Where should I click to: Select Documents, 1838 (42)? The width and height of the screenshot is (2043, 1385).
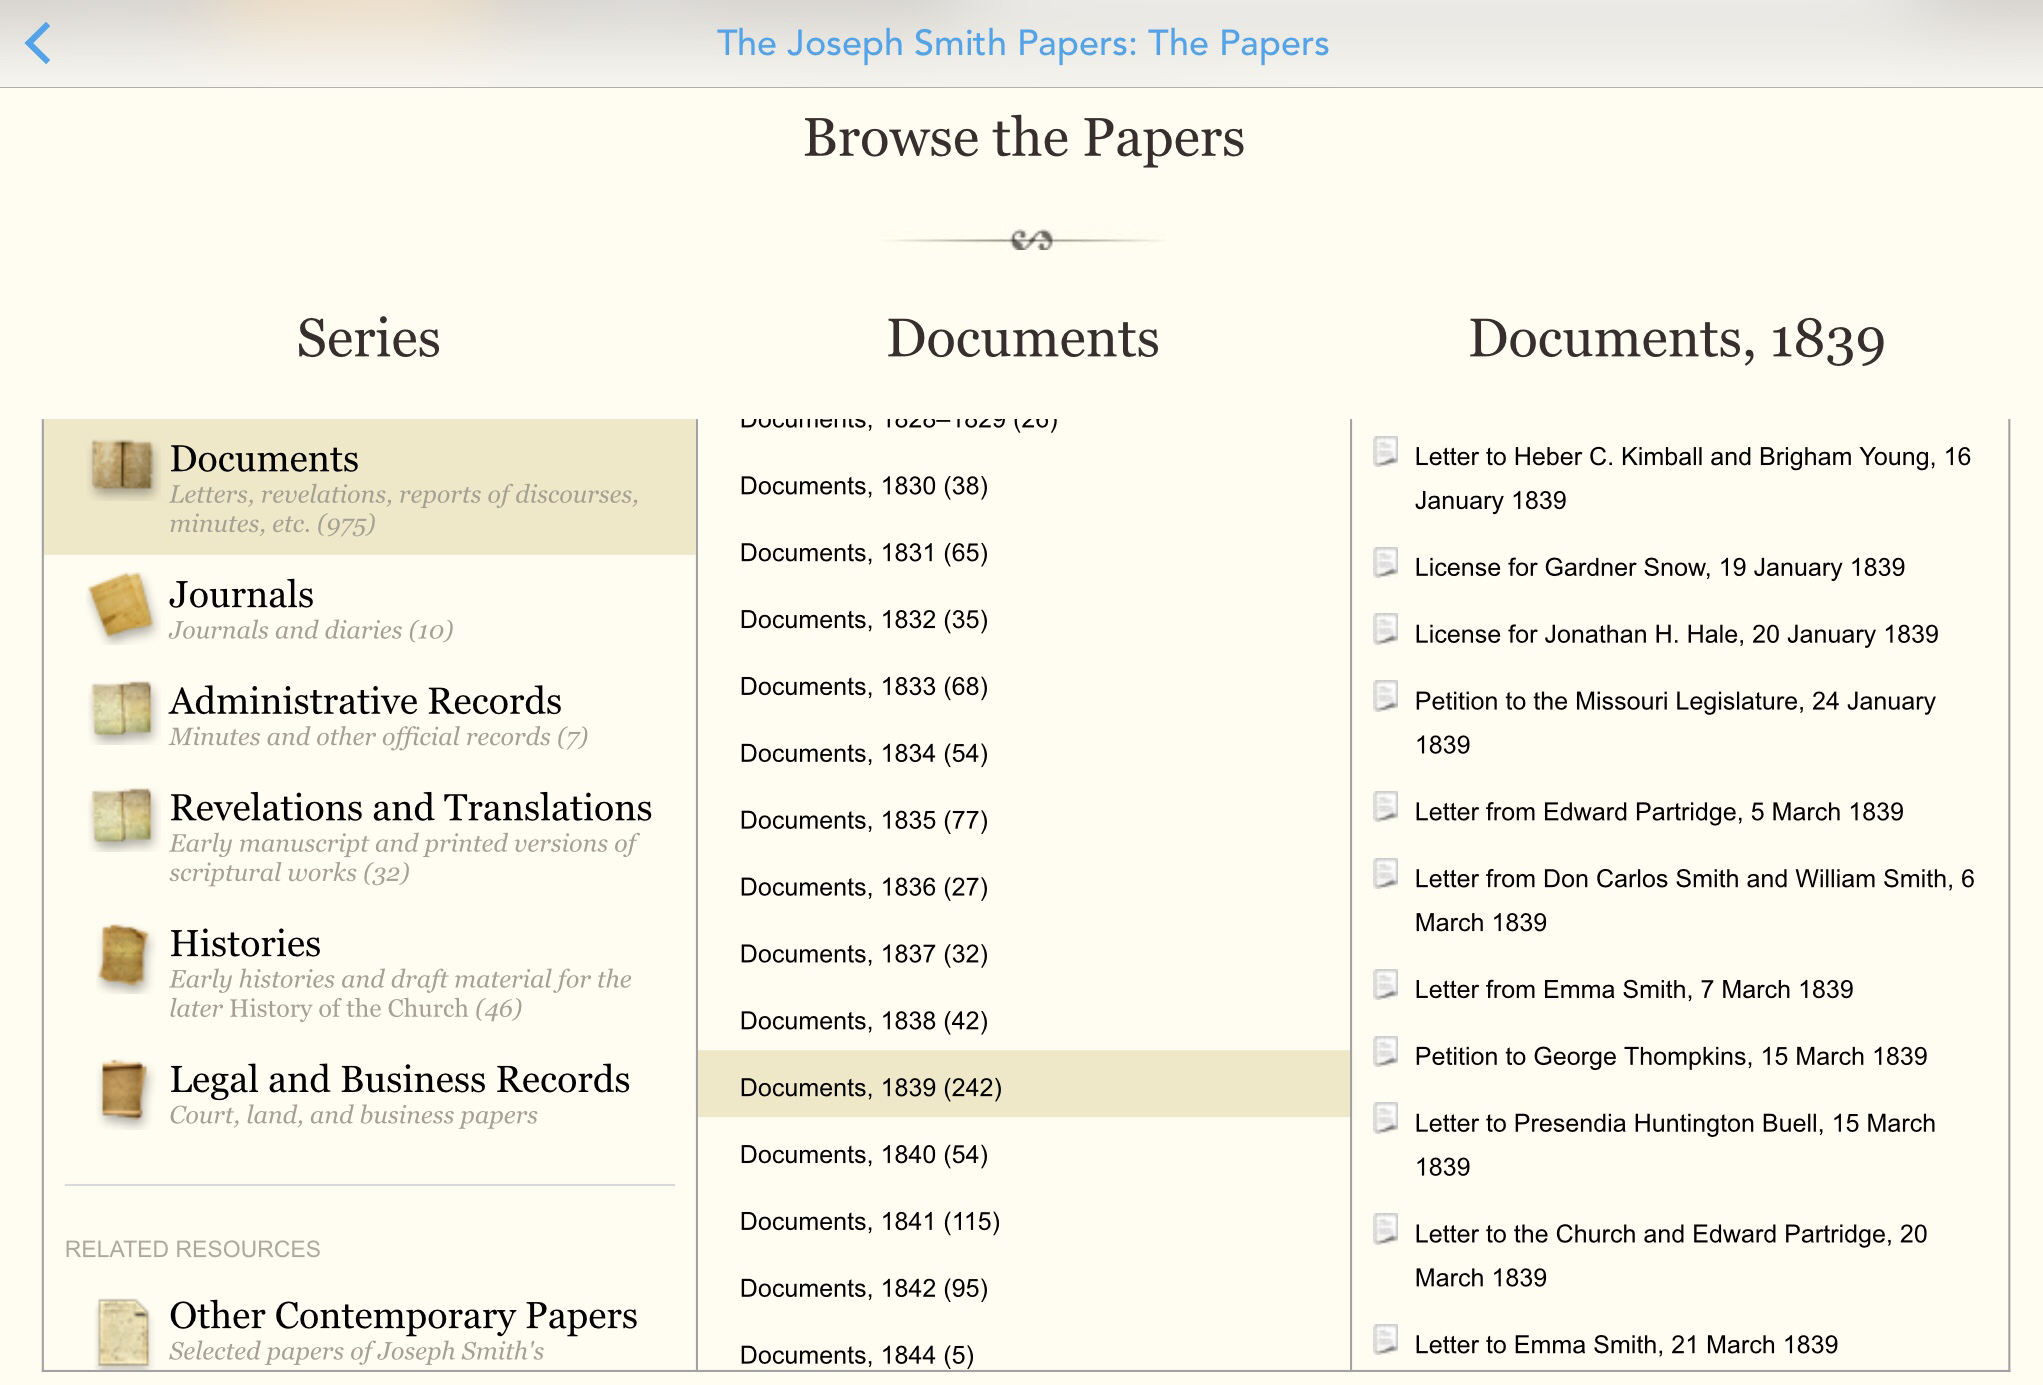(x=1024, y=1021)
